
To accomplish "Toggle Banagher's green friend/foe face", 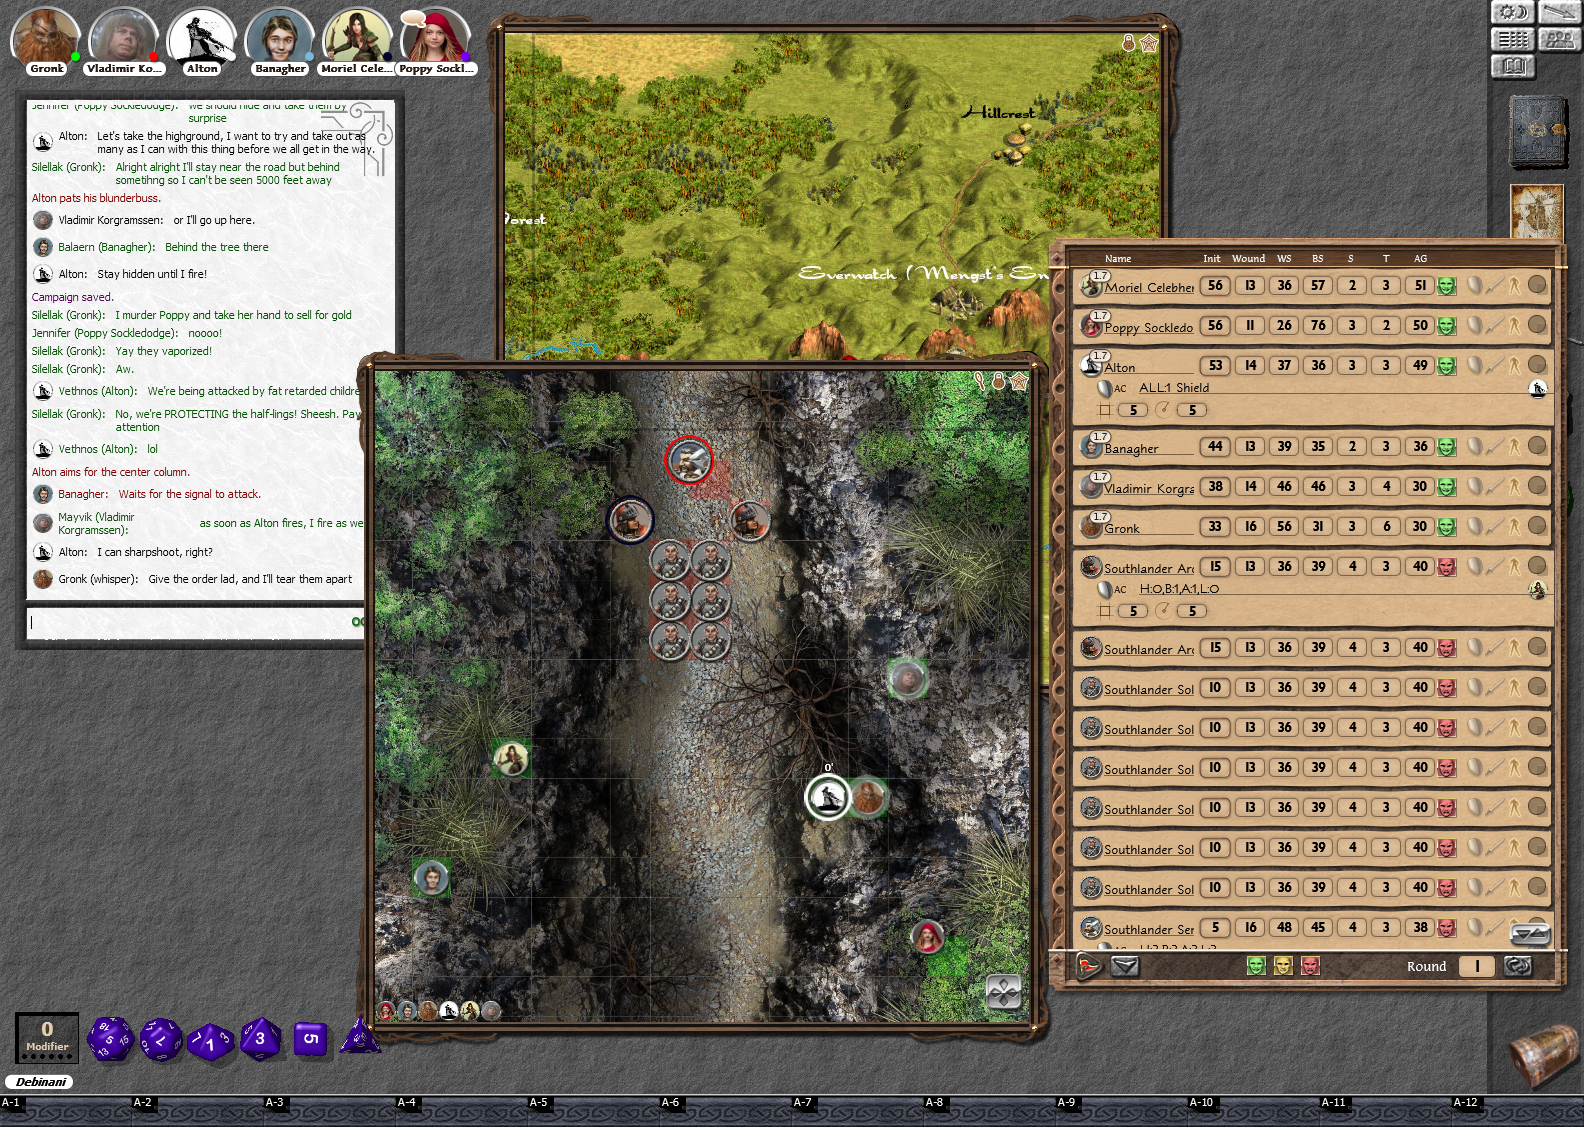I will (1446, 447).
